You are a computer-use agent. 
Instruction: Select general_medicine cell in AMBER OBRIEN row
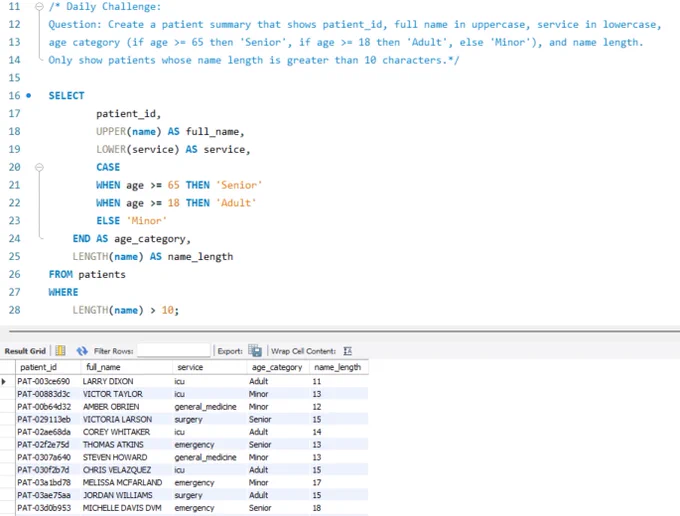coord(205,407)
